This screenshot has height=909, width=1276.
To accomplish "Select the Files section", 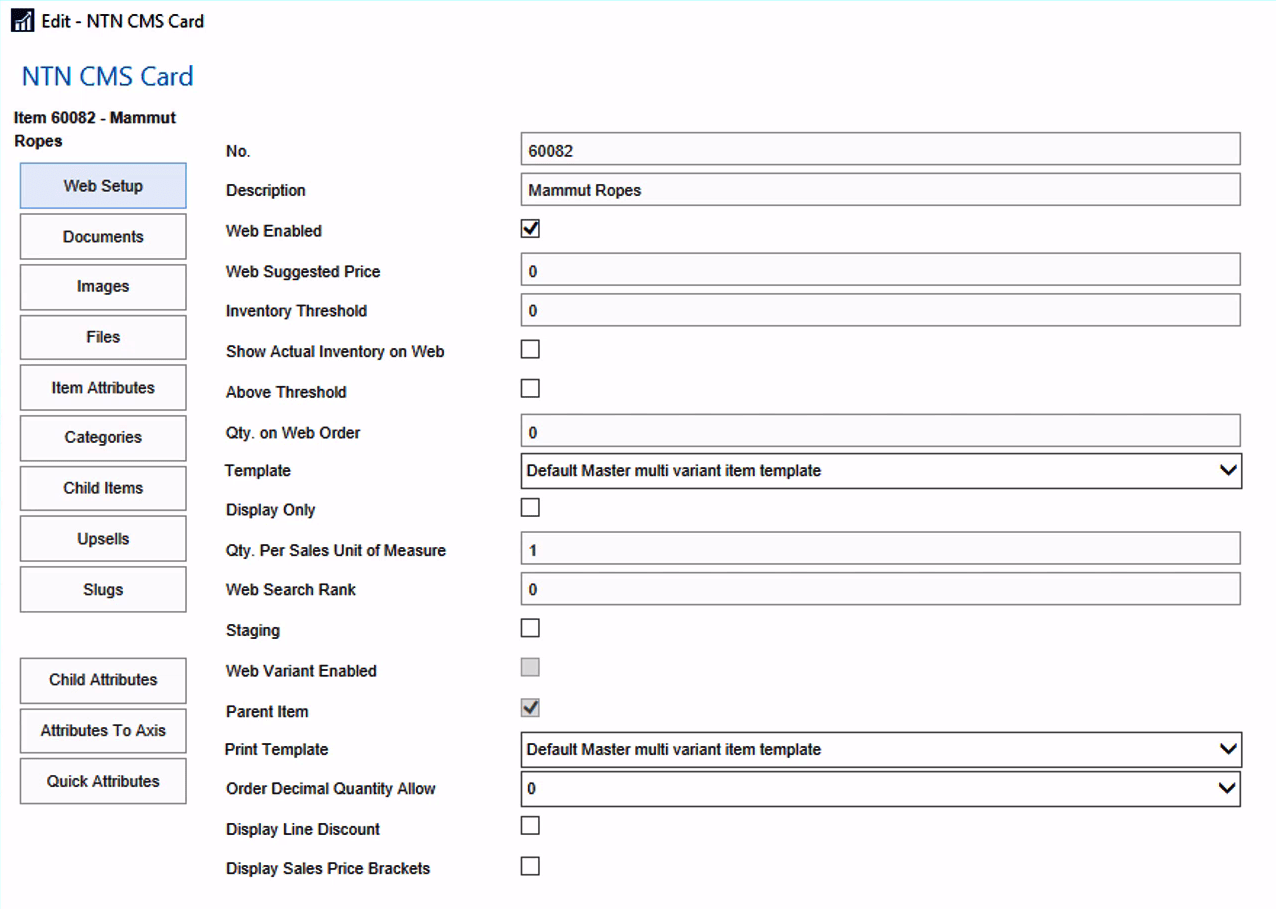I will tap(102, 337).
